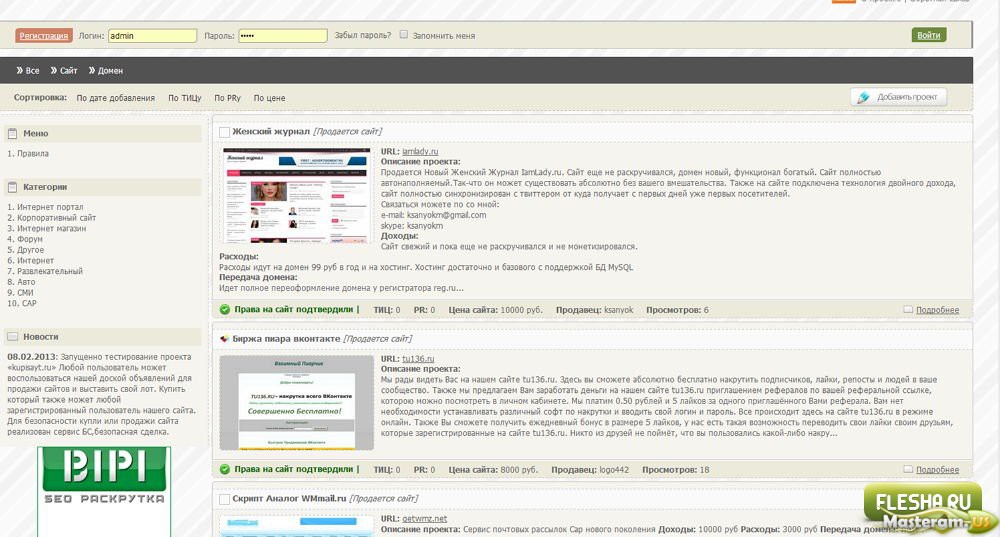Click the price 8000 руб. value
This screenshot has height=537, width=1000.
coord(519,469)
